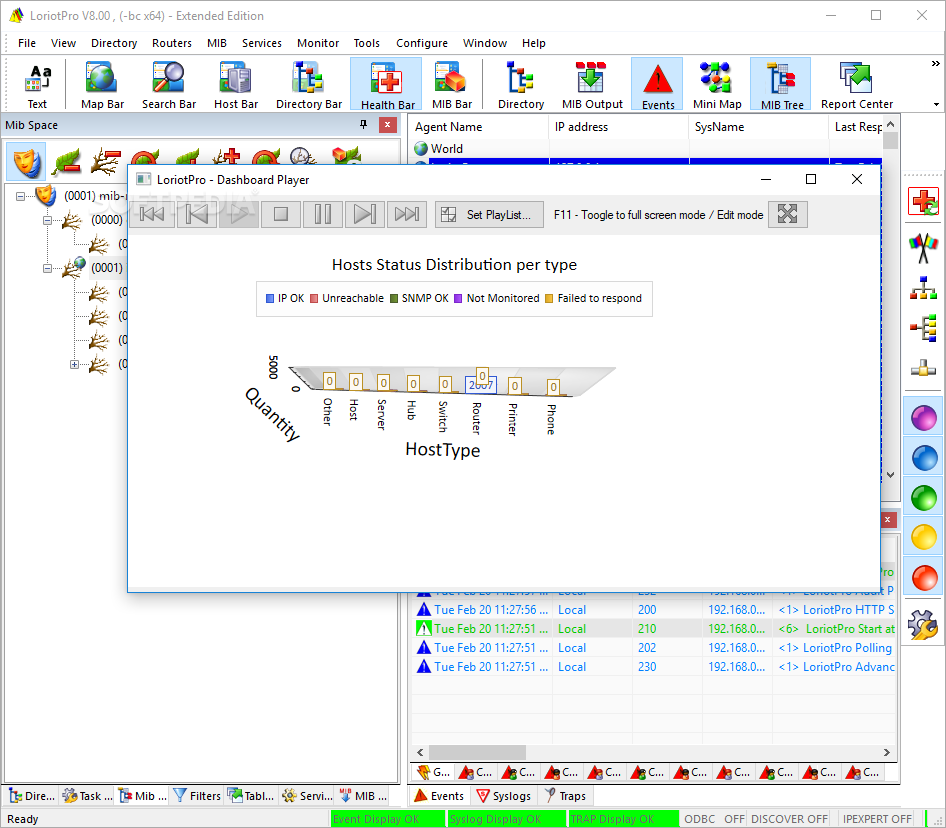Select the World agent row
Image resolution: width=946 pixels, height=828 pixels.
pyautogui.click(x=646, y=148)
